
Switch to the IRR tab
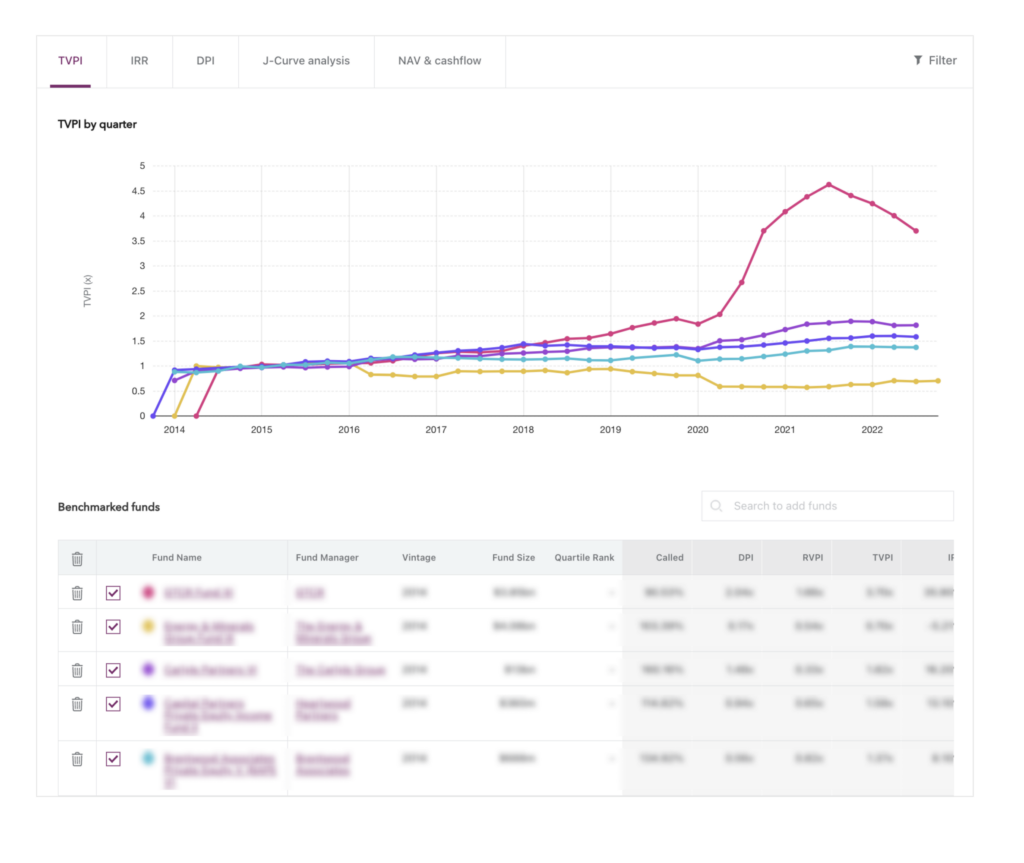click(x=139, y=61)
